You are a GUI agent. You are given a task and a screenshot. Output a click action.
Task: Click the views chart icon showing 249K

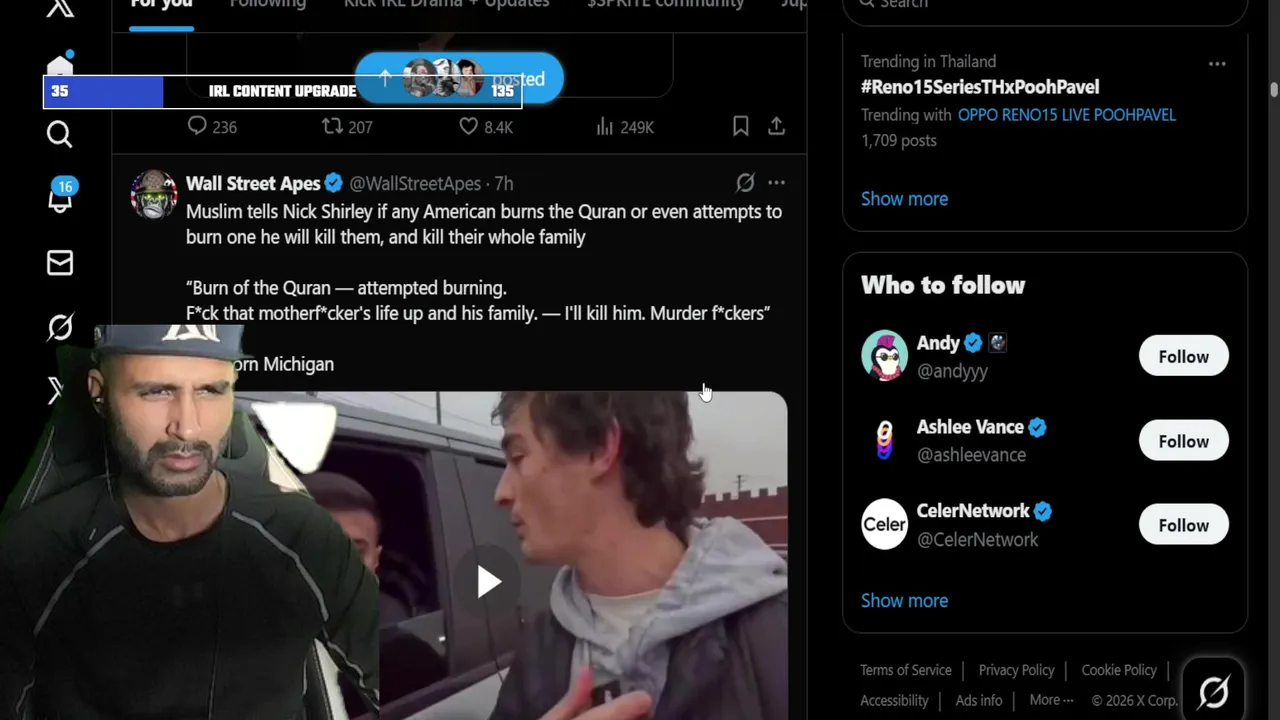(x=605, y=127)
